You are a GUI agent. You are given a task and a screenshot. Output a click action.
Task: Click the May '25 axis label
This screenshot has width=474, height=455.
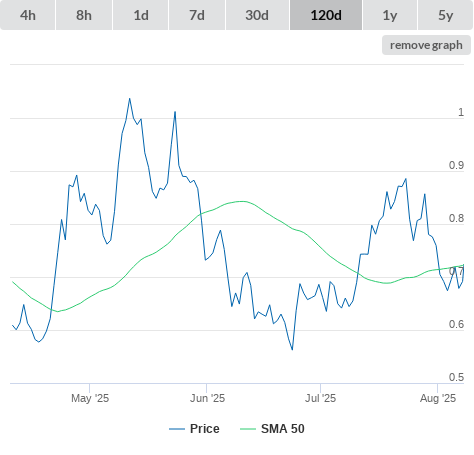pos(90,398)
